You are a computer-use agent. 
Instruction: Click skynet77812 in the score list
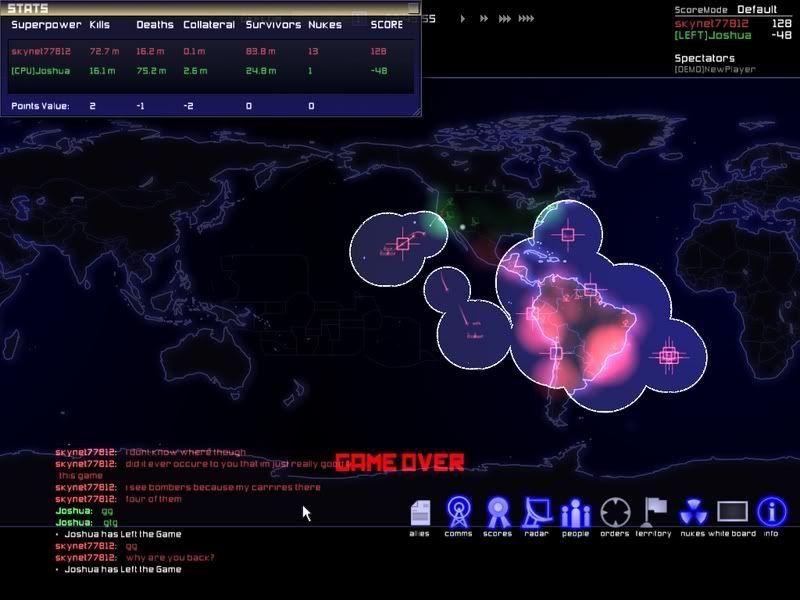coord(710,23)
